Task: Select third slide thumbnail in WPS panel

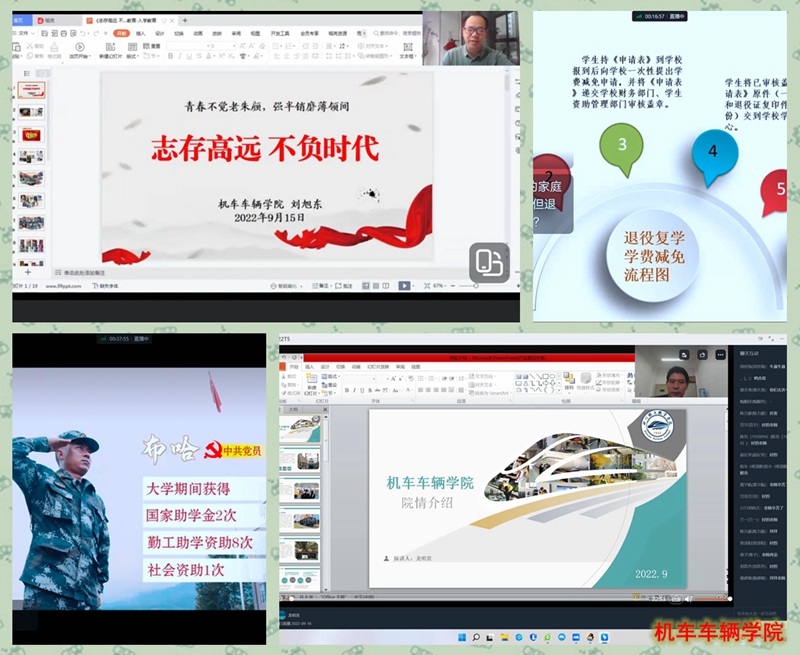Action: pyautogui.click(x=31, y=134)
